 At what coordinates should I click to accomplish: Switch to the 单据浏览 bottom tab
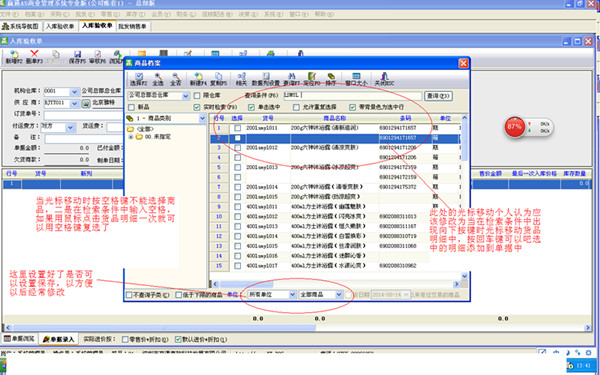pos(20,339)
